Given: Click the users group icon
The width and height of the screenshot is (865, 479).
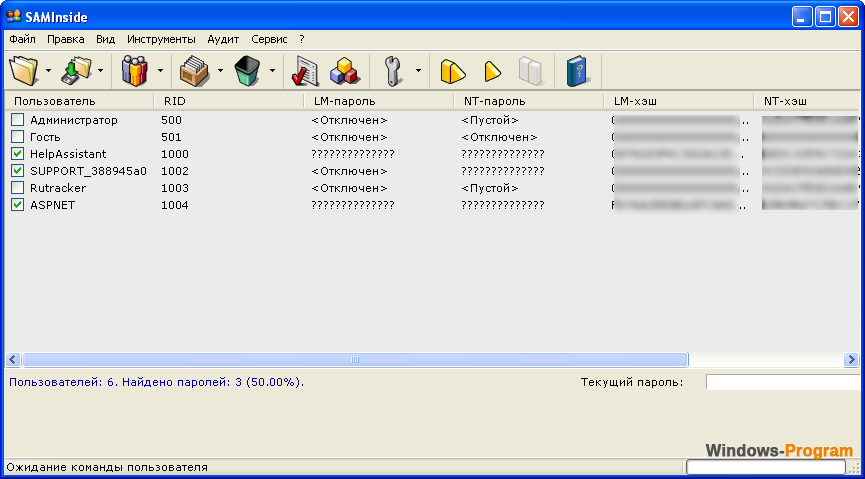Looking at the screenshot, I should point(135,70).
